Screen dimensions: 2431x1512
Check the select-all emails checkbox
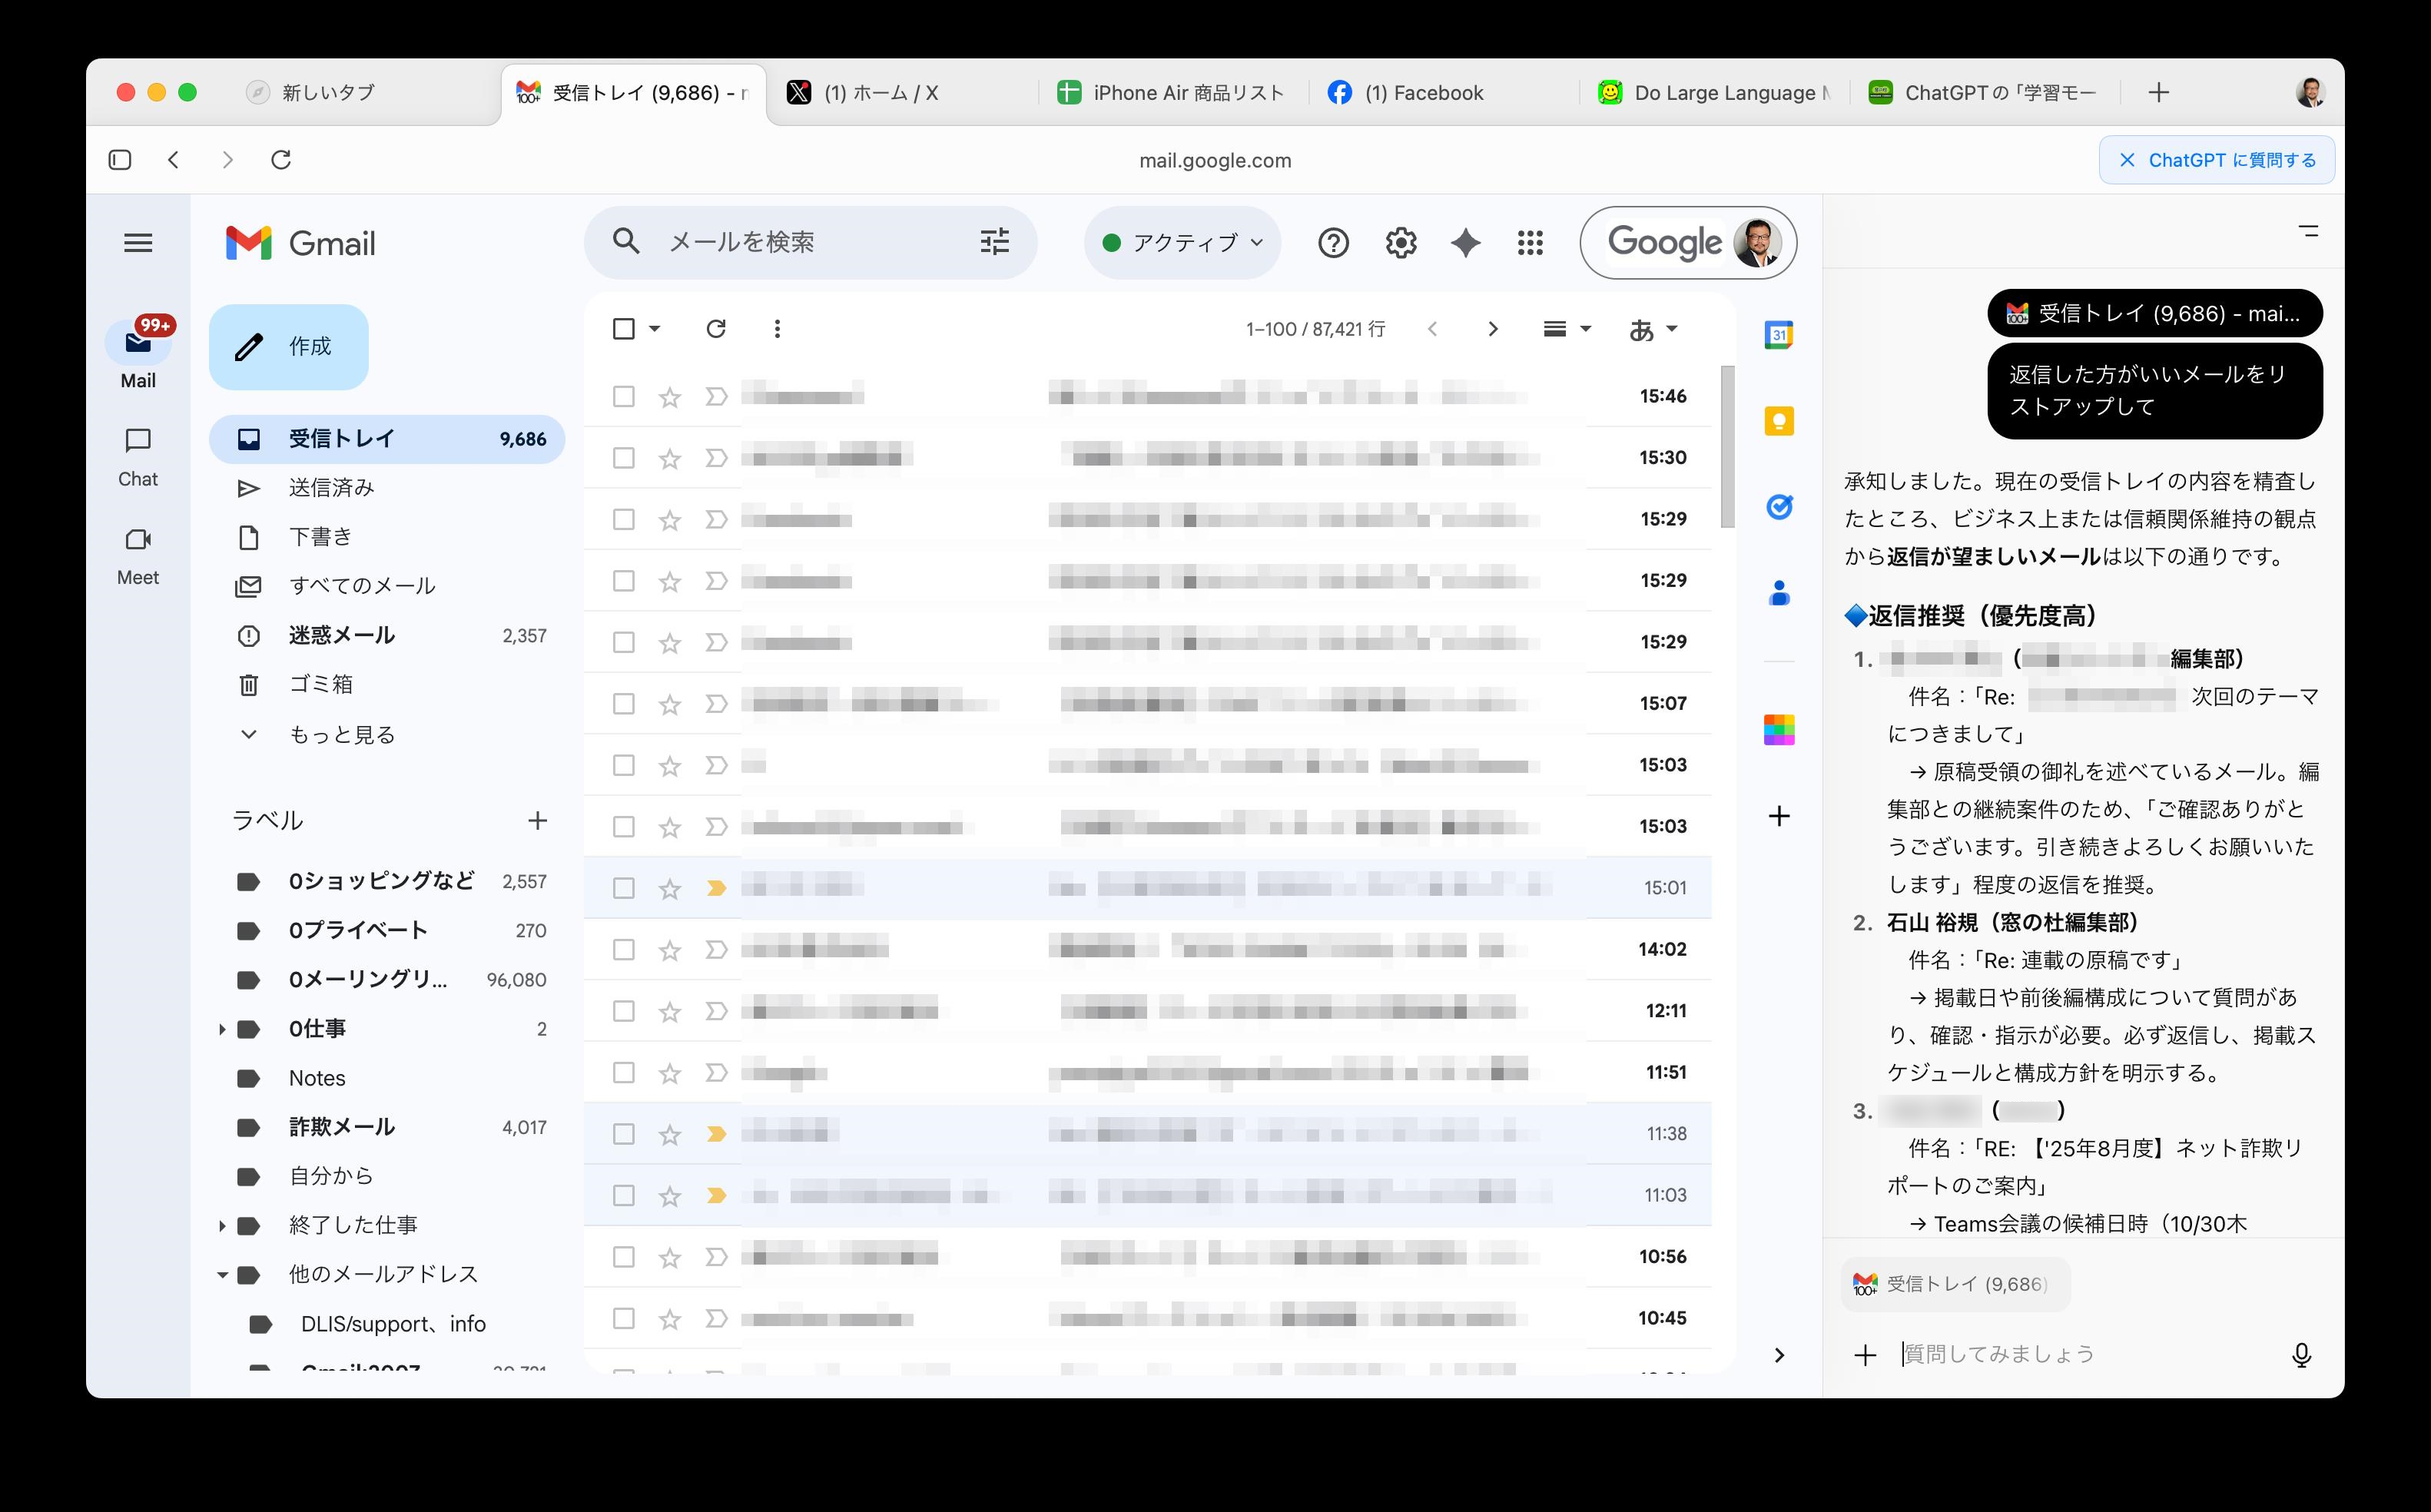[622, 328]
